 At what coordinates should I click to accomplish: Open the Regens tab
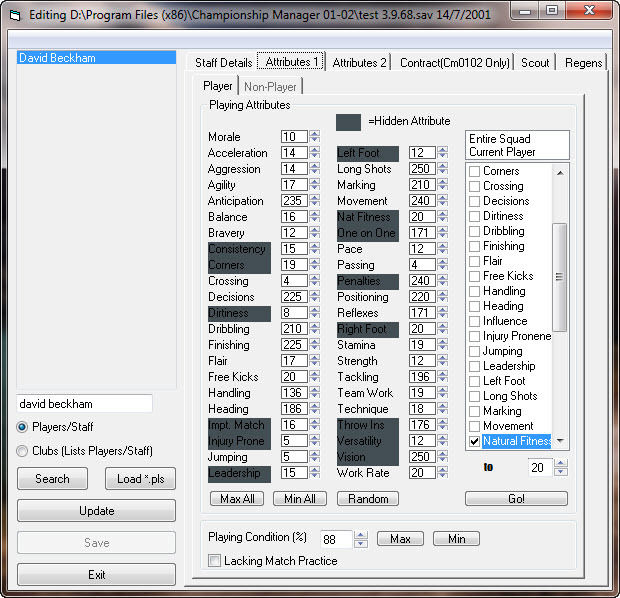(x=583, y=63)
